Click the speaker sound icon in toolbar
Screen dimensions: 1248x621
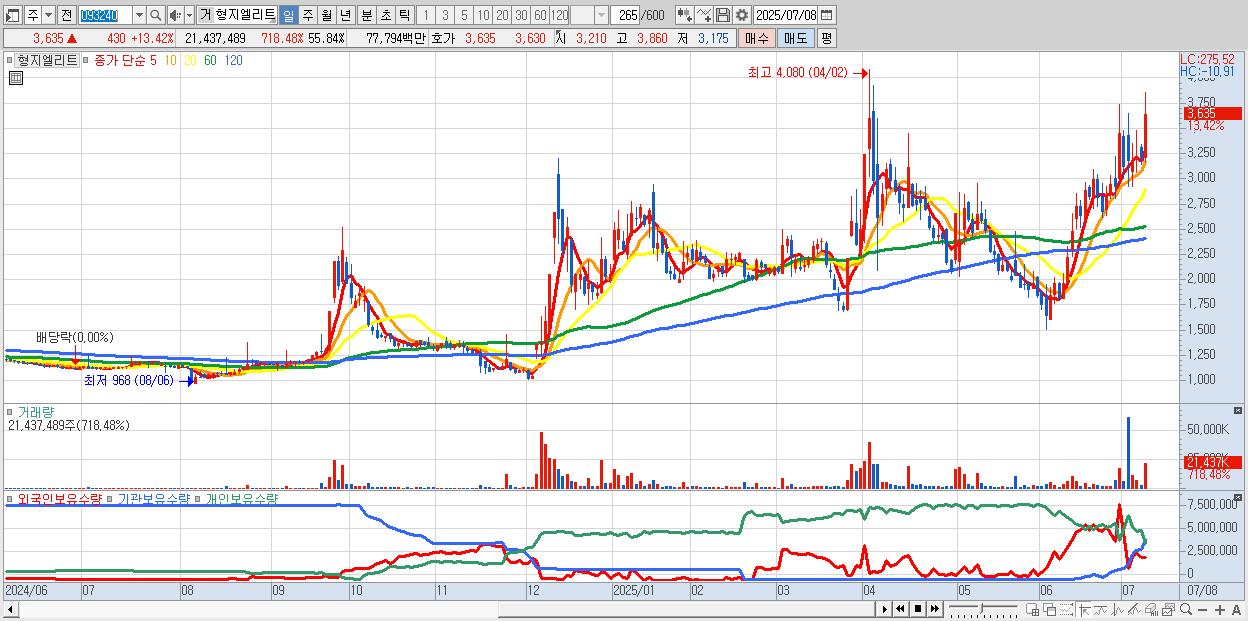pyautogui.click(x=175, y=15)
